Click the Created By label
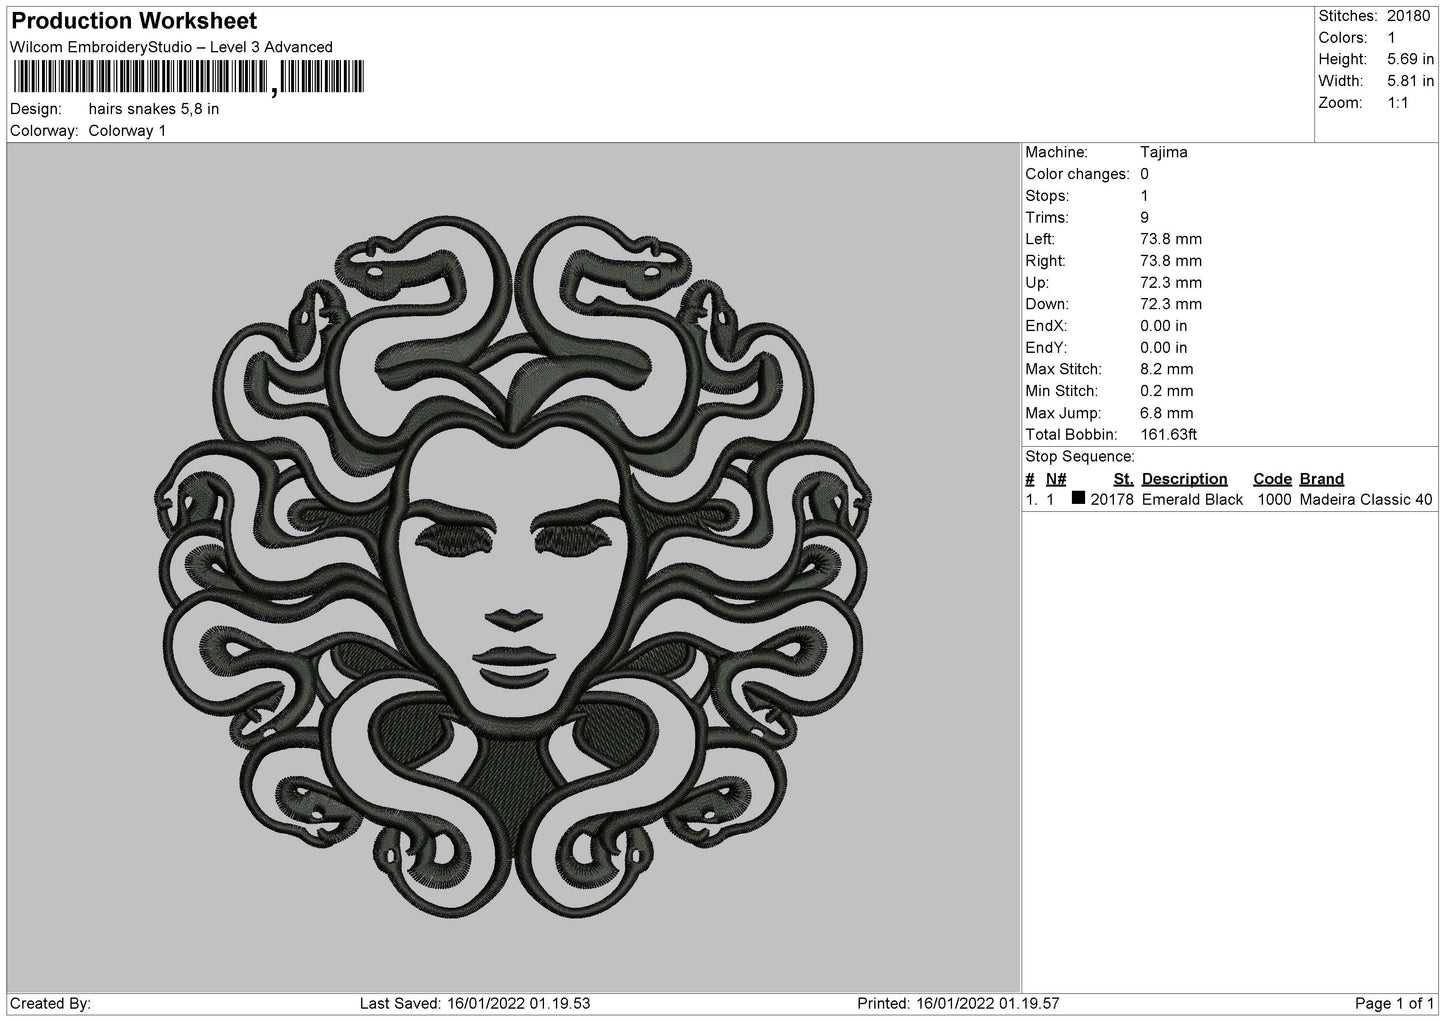 coord(50,1004)
